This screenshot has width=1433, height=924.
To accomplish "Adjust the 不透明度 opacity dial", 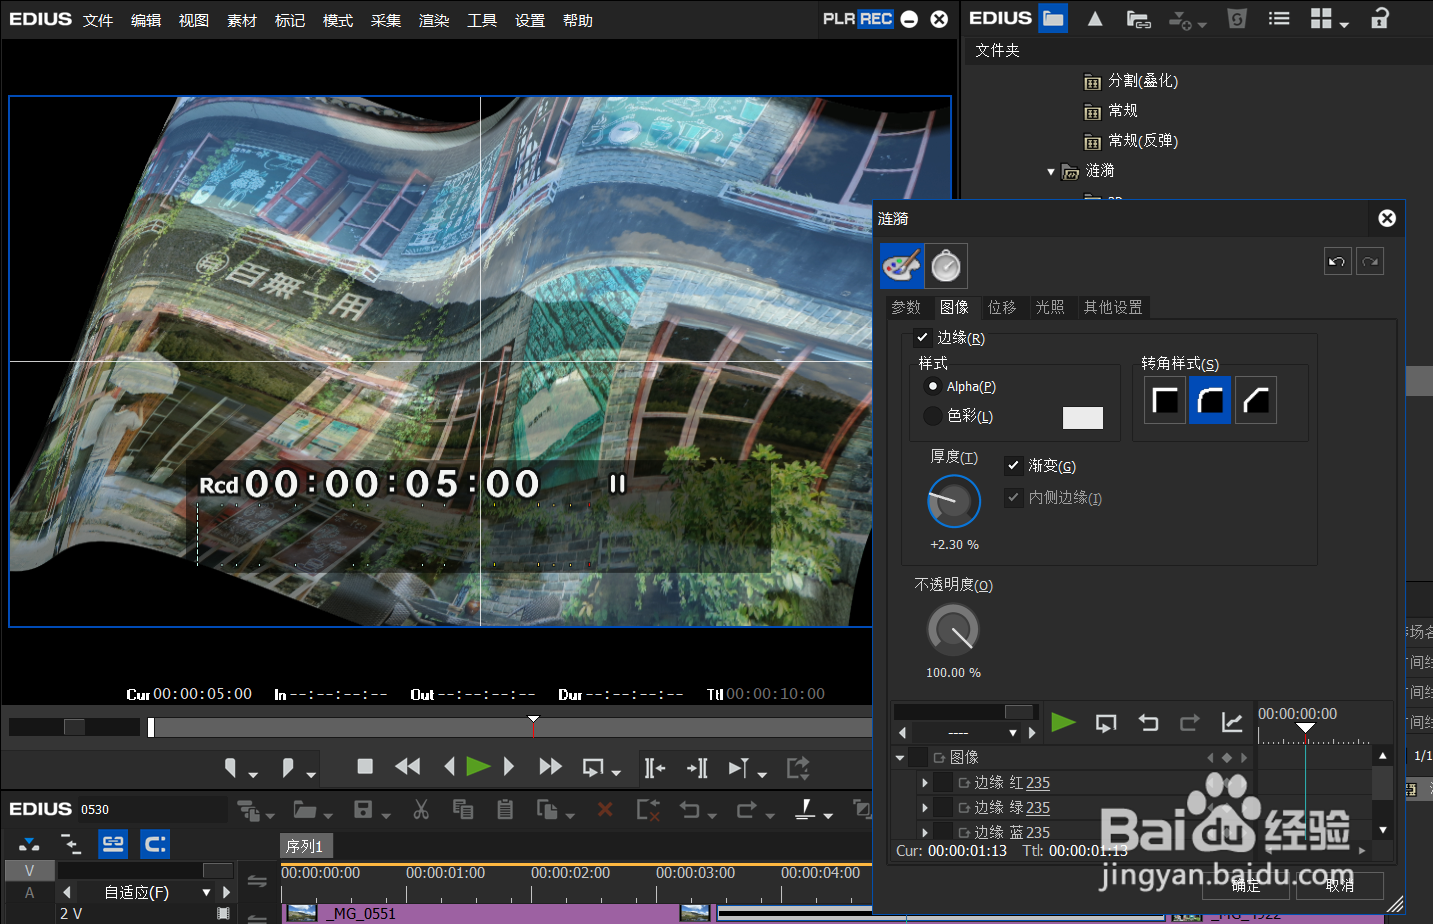I will tap(953, 630).
